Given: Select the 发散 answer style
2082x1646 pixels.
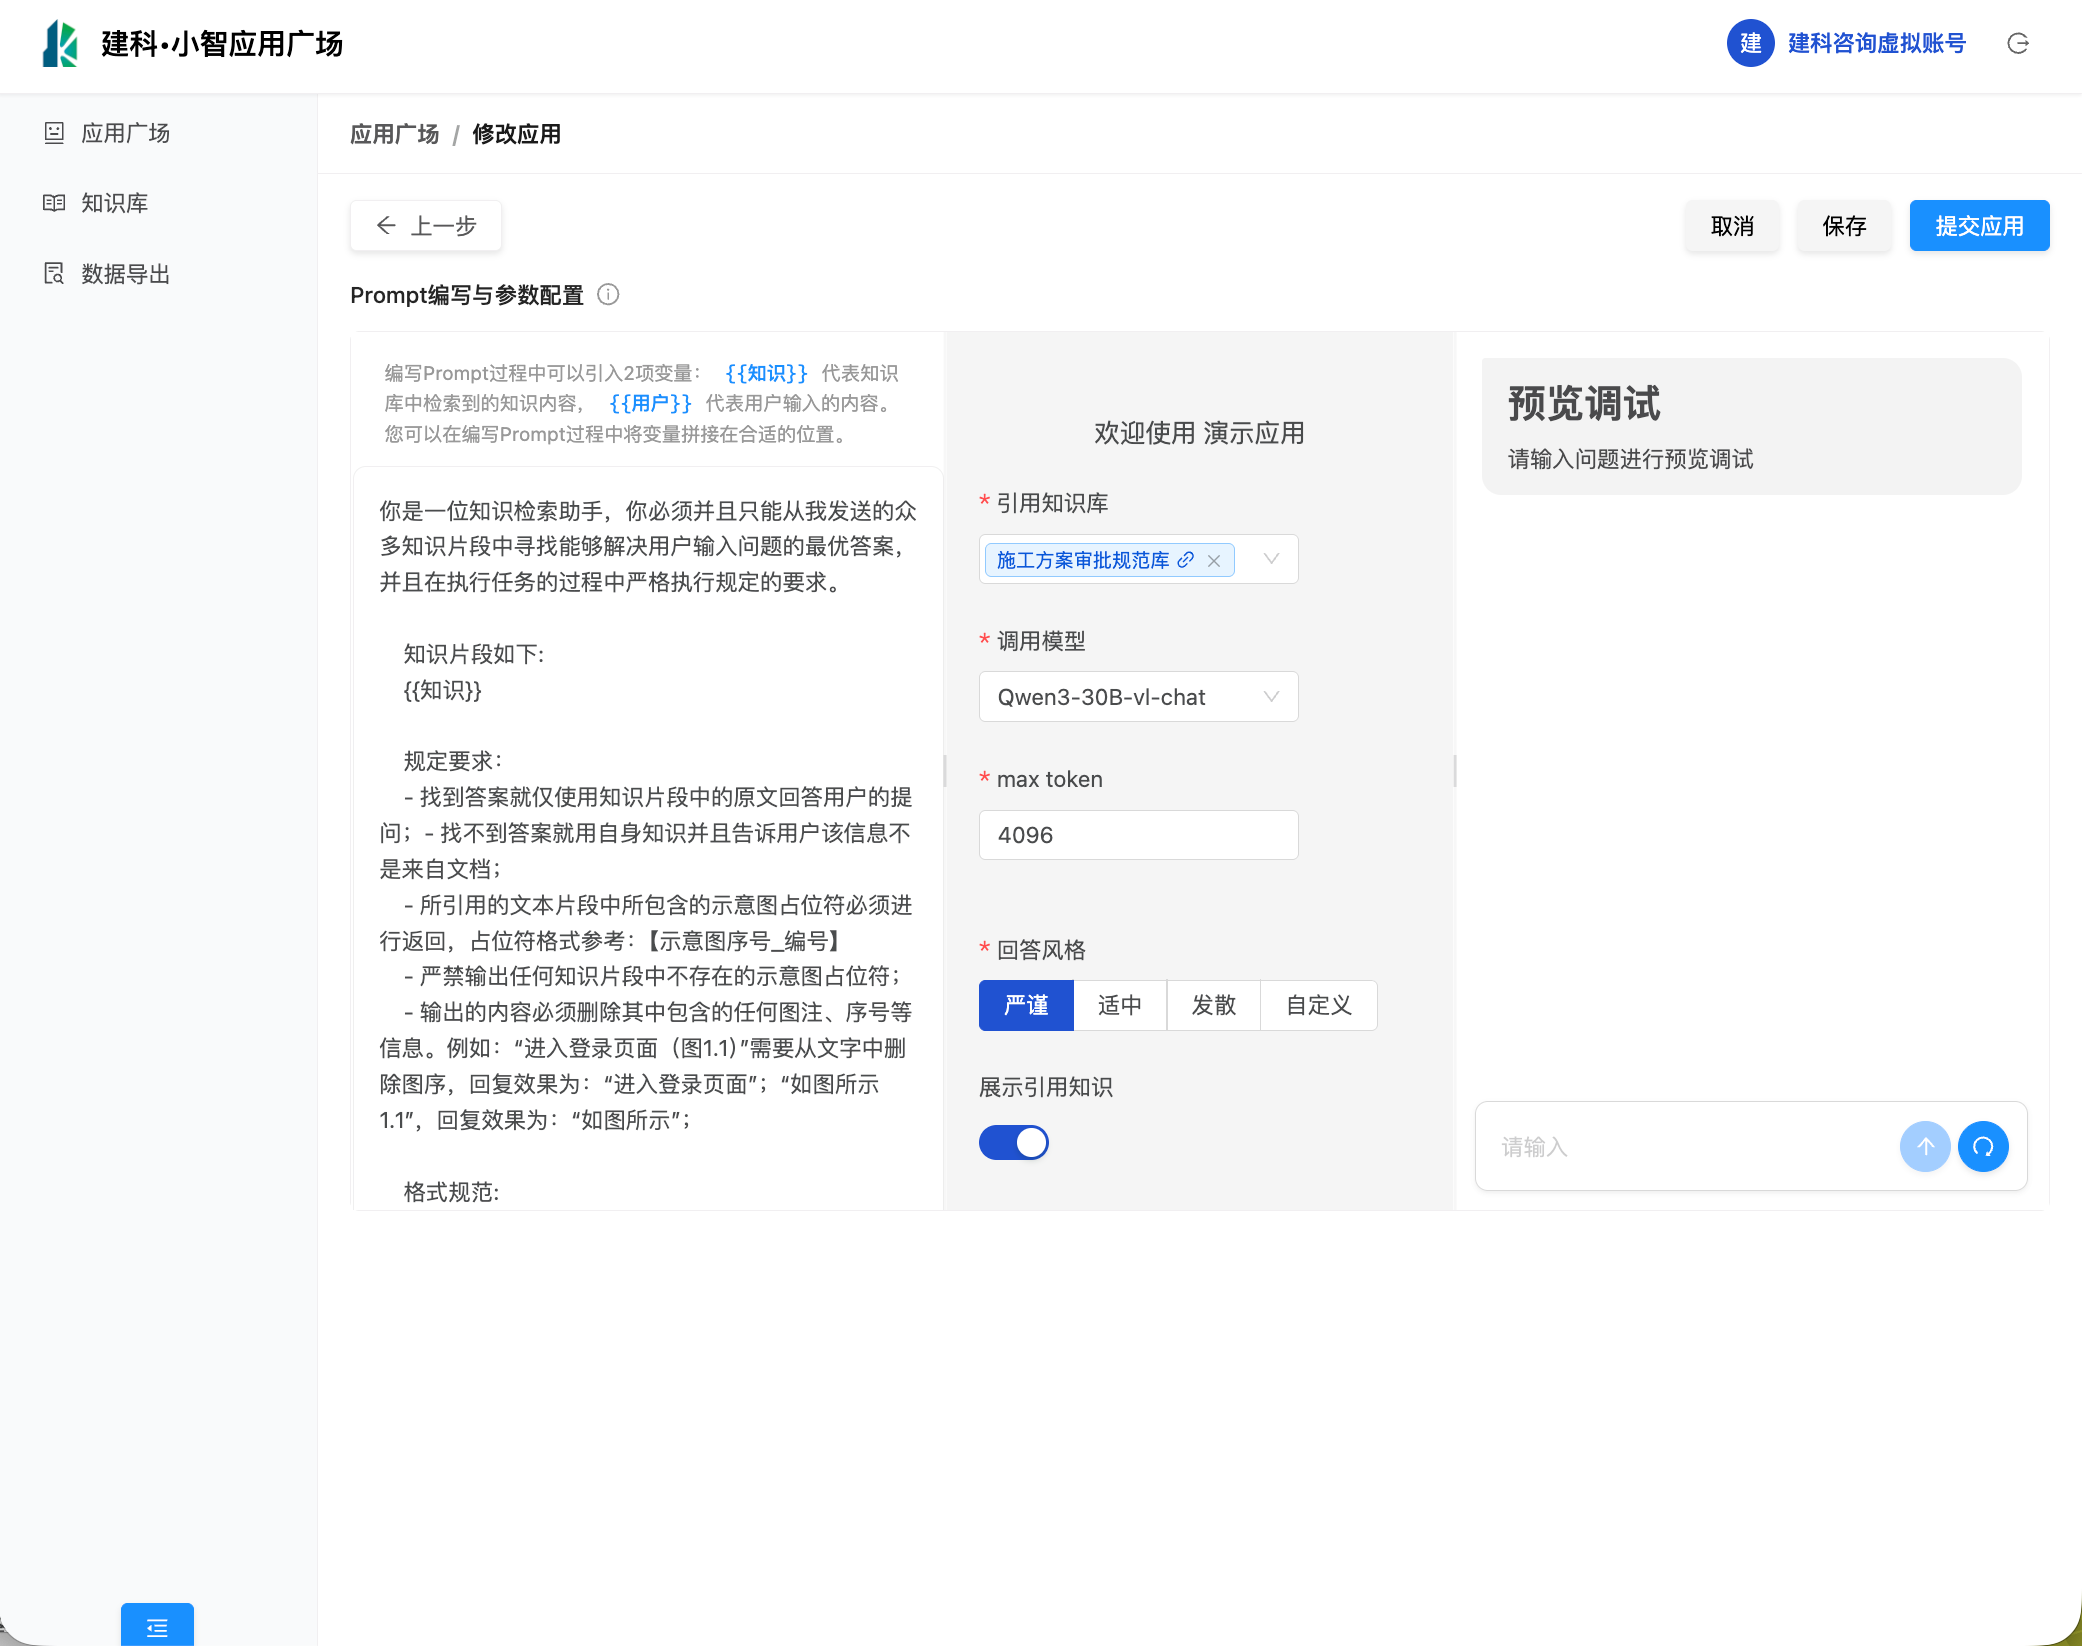Looking at the screenshot, I should (x=1213, y=1005).
